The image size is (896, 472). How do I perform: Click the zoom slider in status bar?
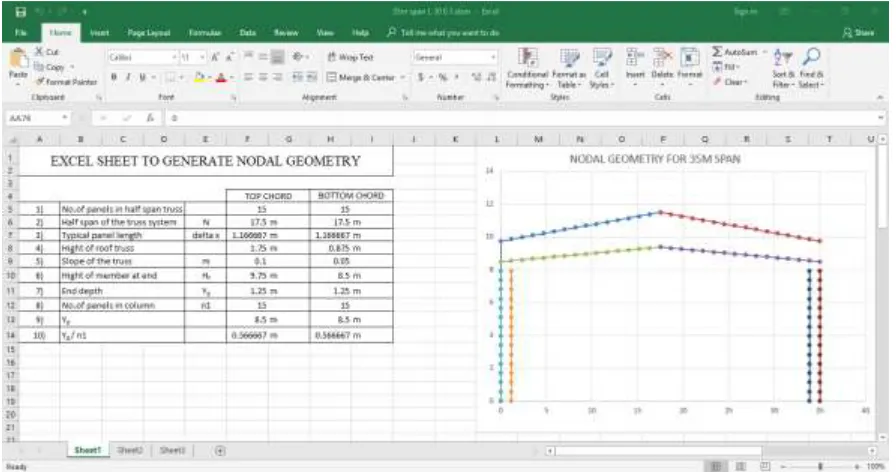(x=821, y=466)
